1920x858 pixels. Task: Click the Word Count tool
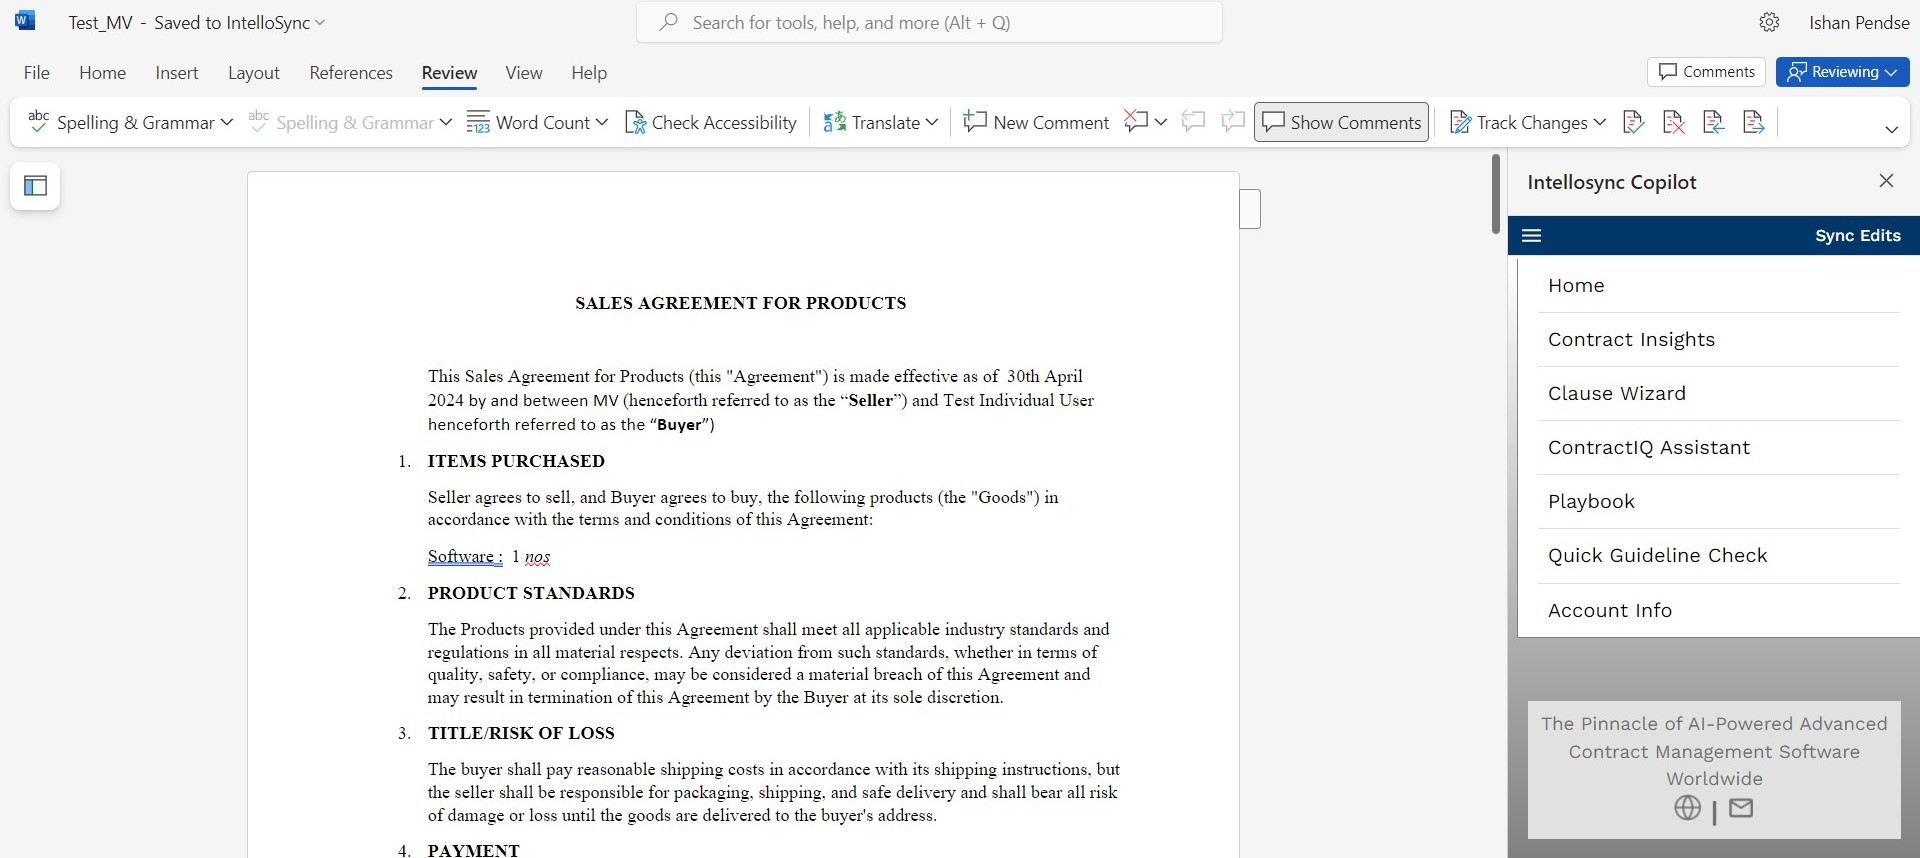pos(529,122)
